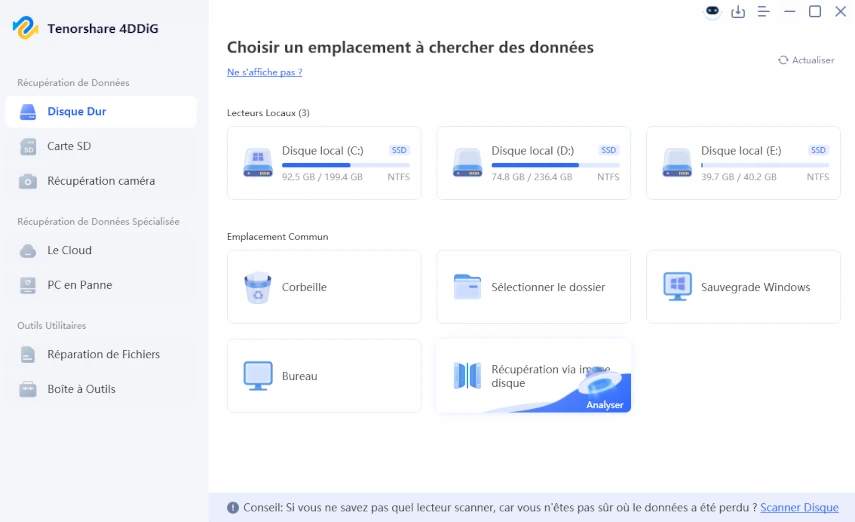Open the hamburger menu icon
The height and width of the screenshot is (522, 855).
[x=763, y=11]
